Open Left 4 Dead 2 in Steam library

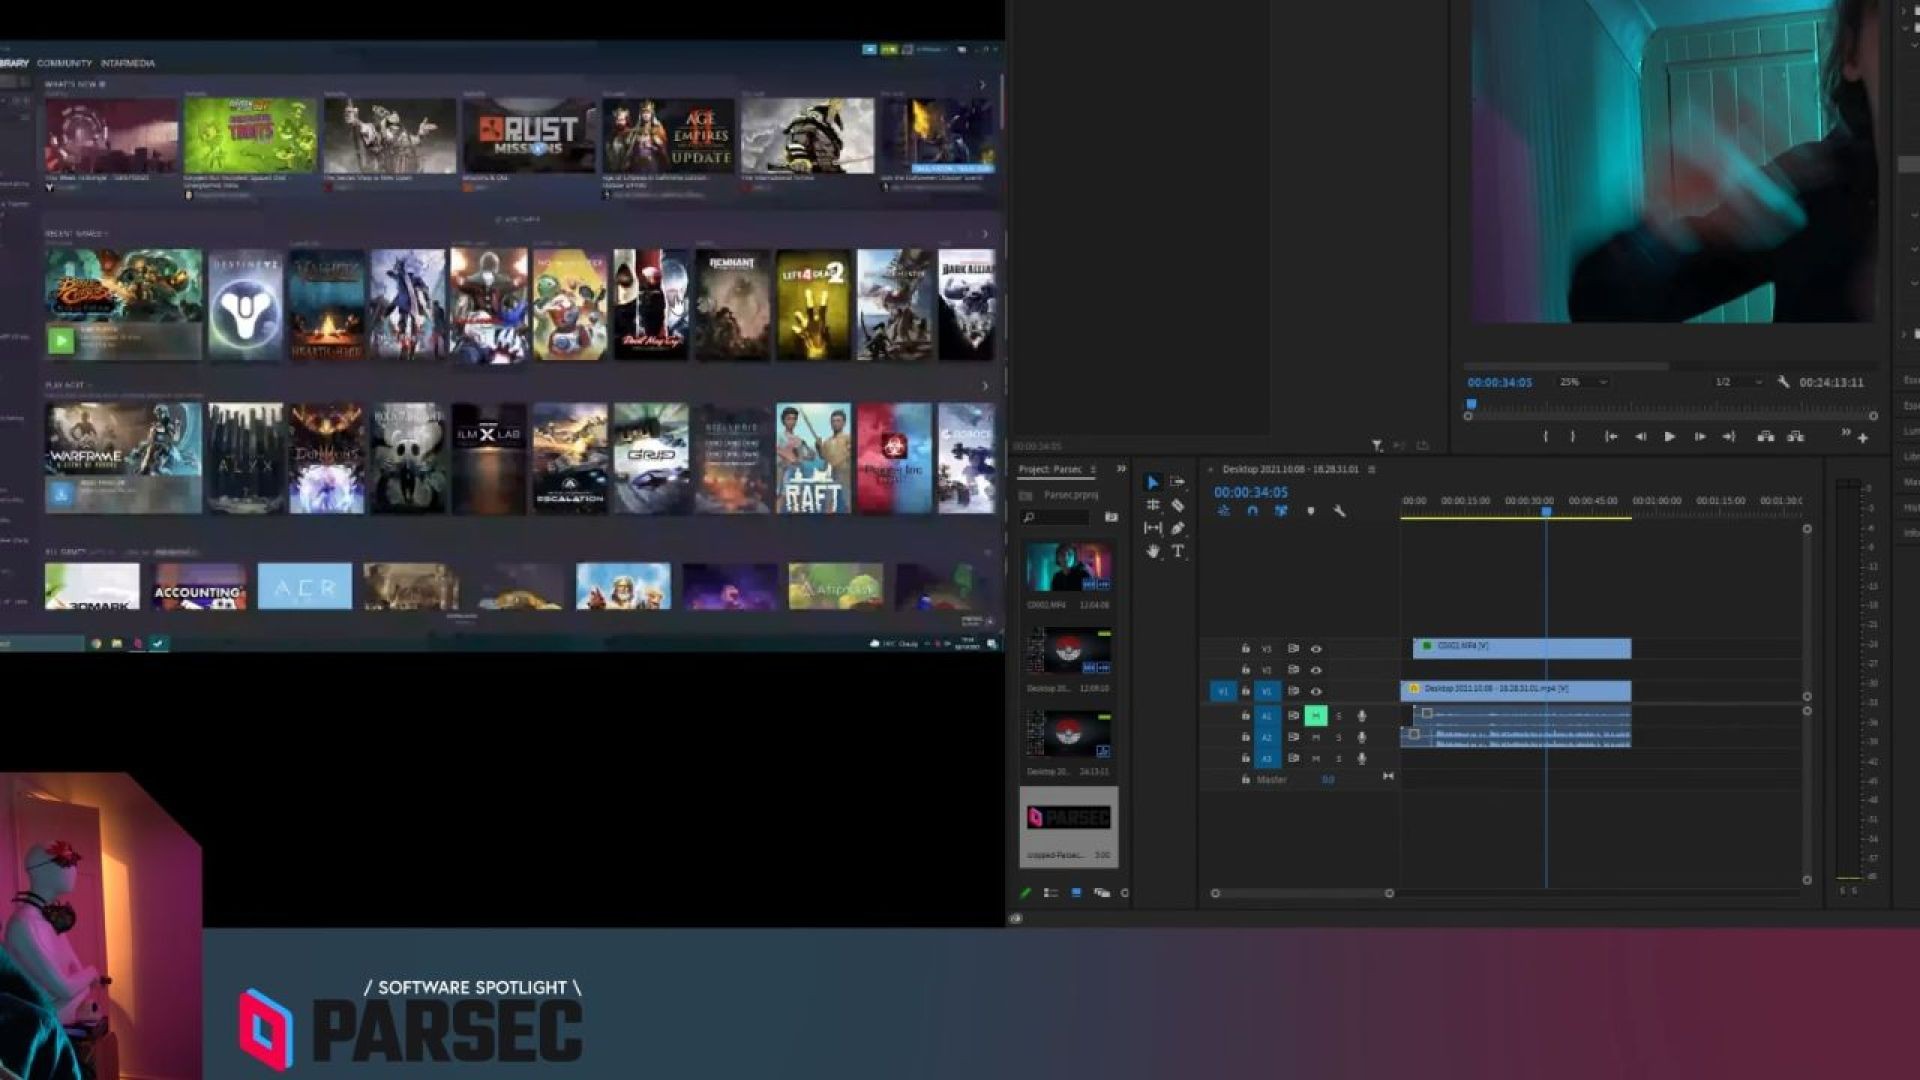[x=812, y=305]
